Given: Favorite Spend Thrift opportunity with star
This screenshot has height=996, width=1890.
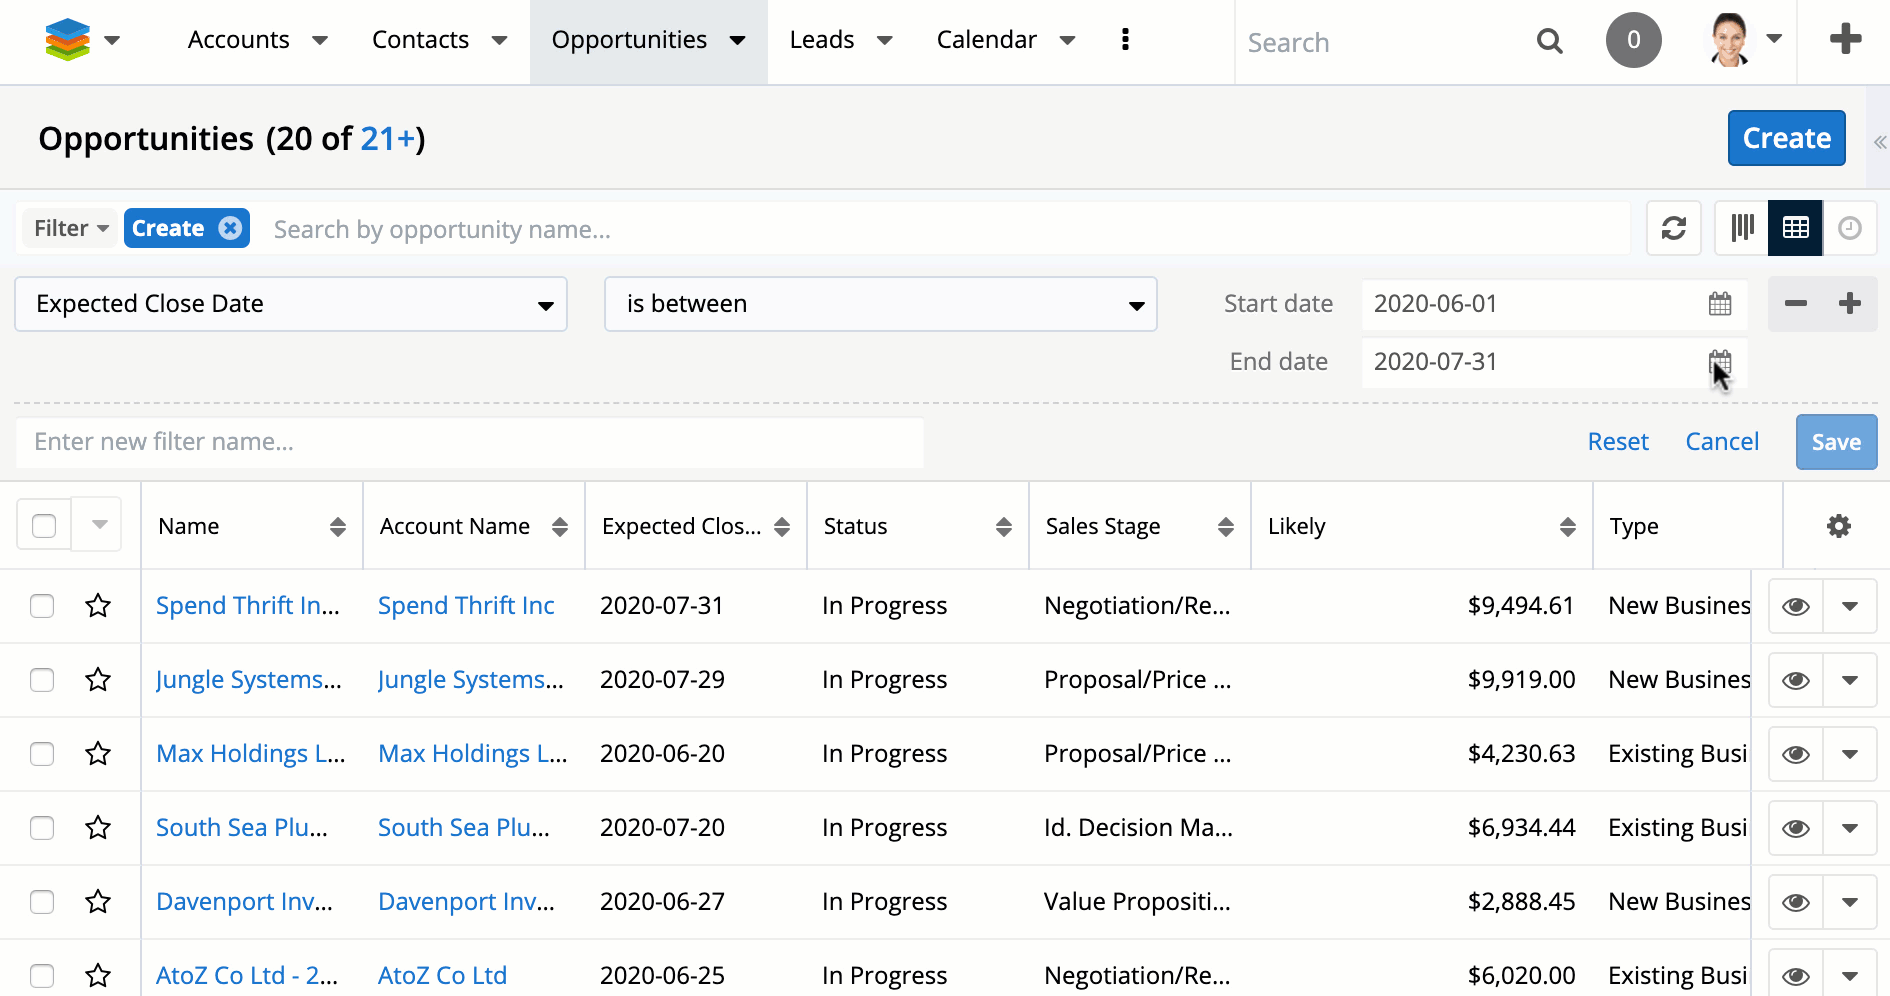Looking at the screenshot, I should pos(98,606).
